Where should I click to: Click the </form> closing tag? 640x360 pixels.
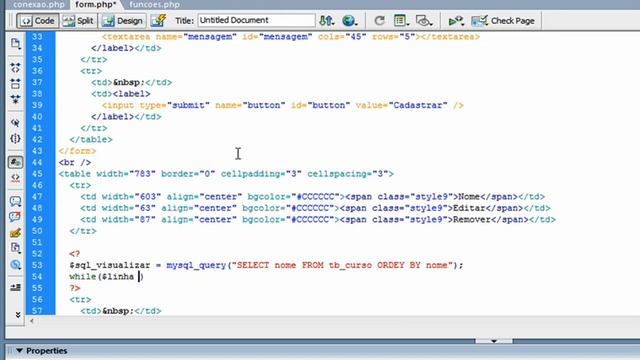pyautogui.click(x=77, y=151)
